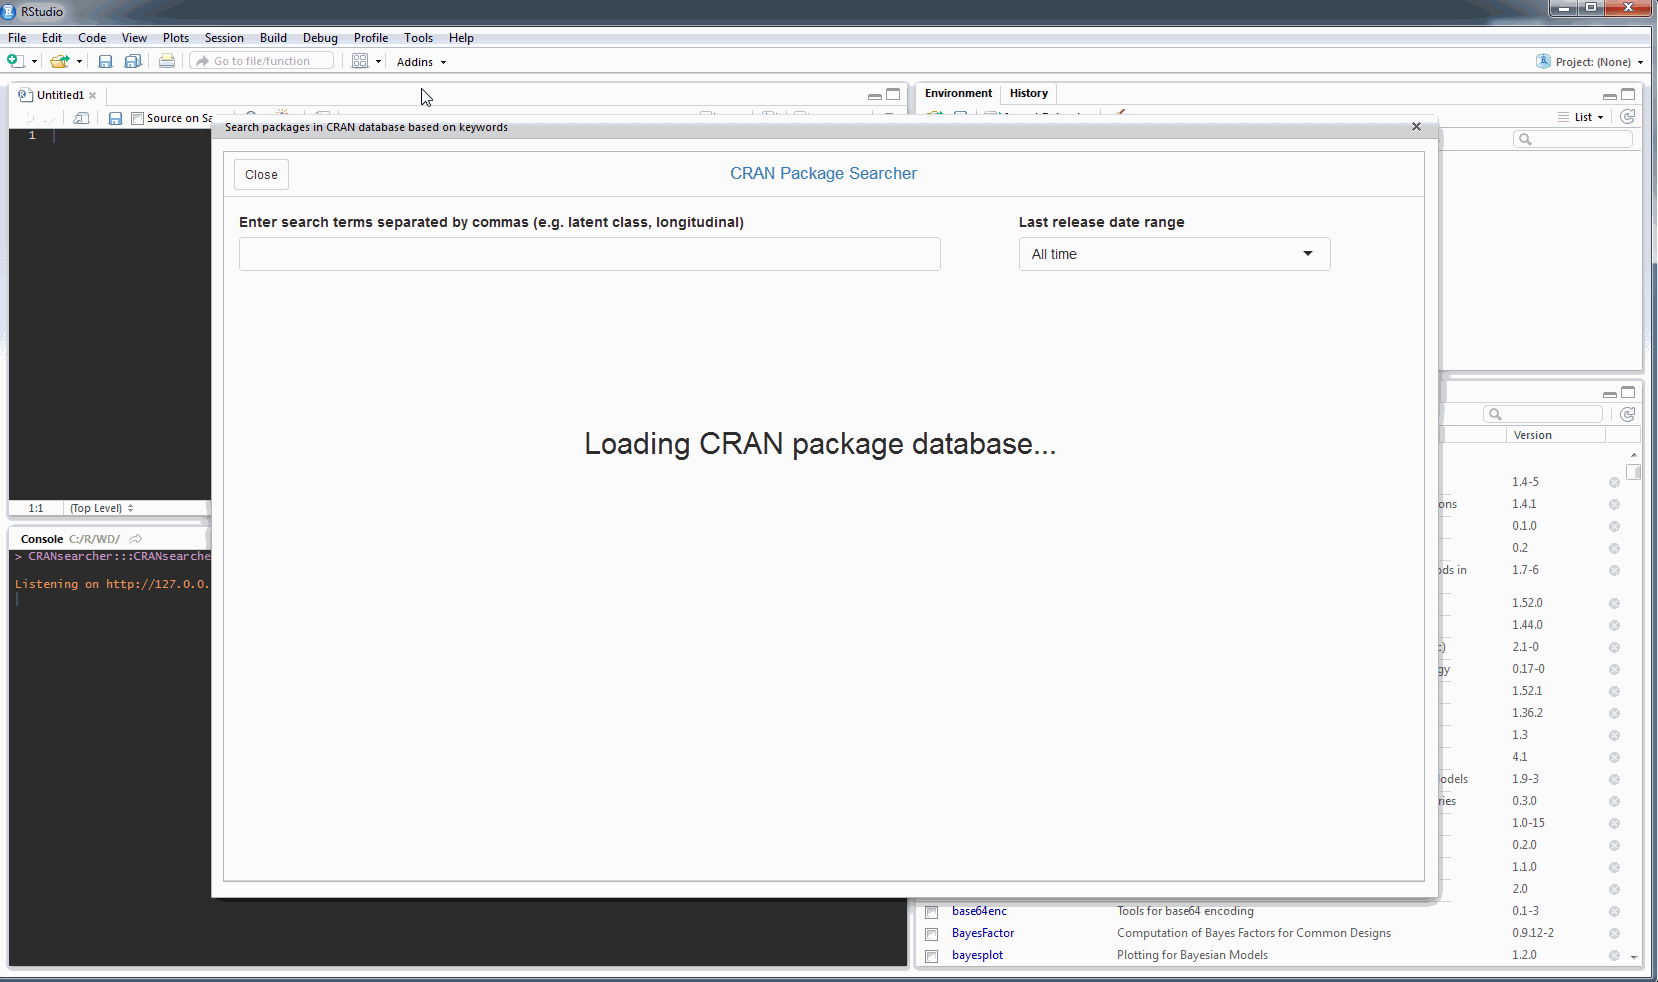Screen dimensions: 1658x982
Task: Click the New File toolbar icon
Action: tap(15, 61)
